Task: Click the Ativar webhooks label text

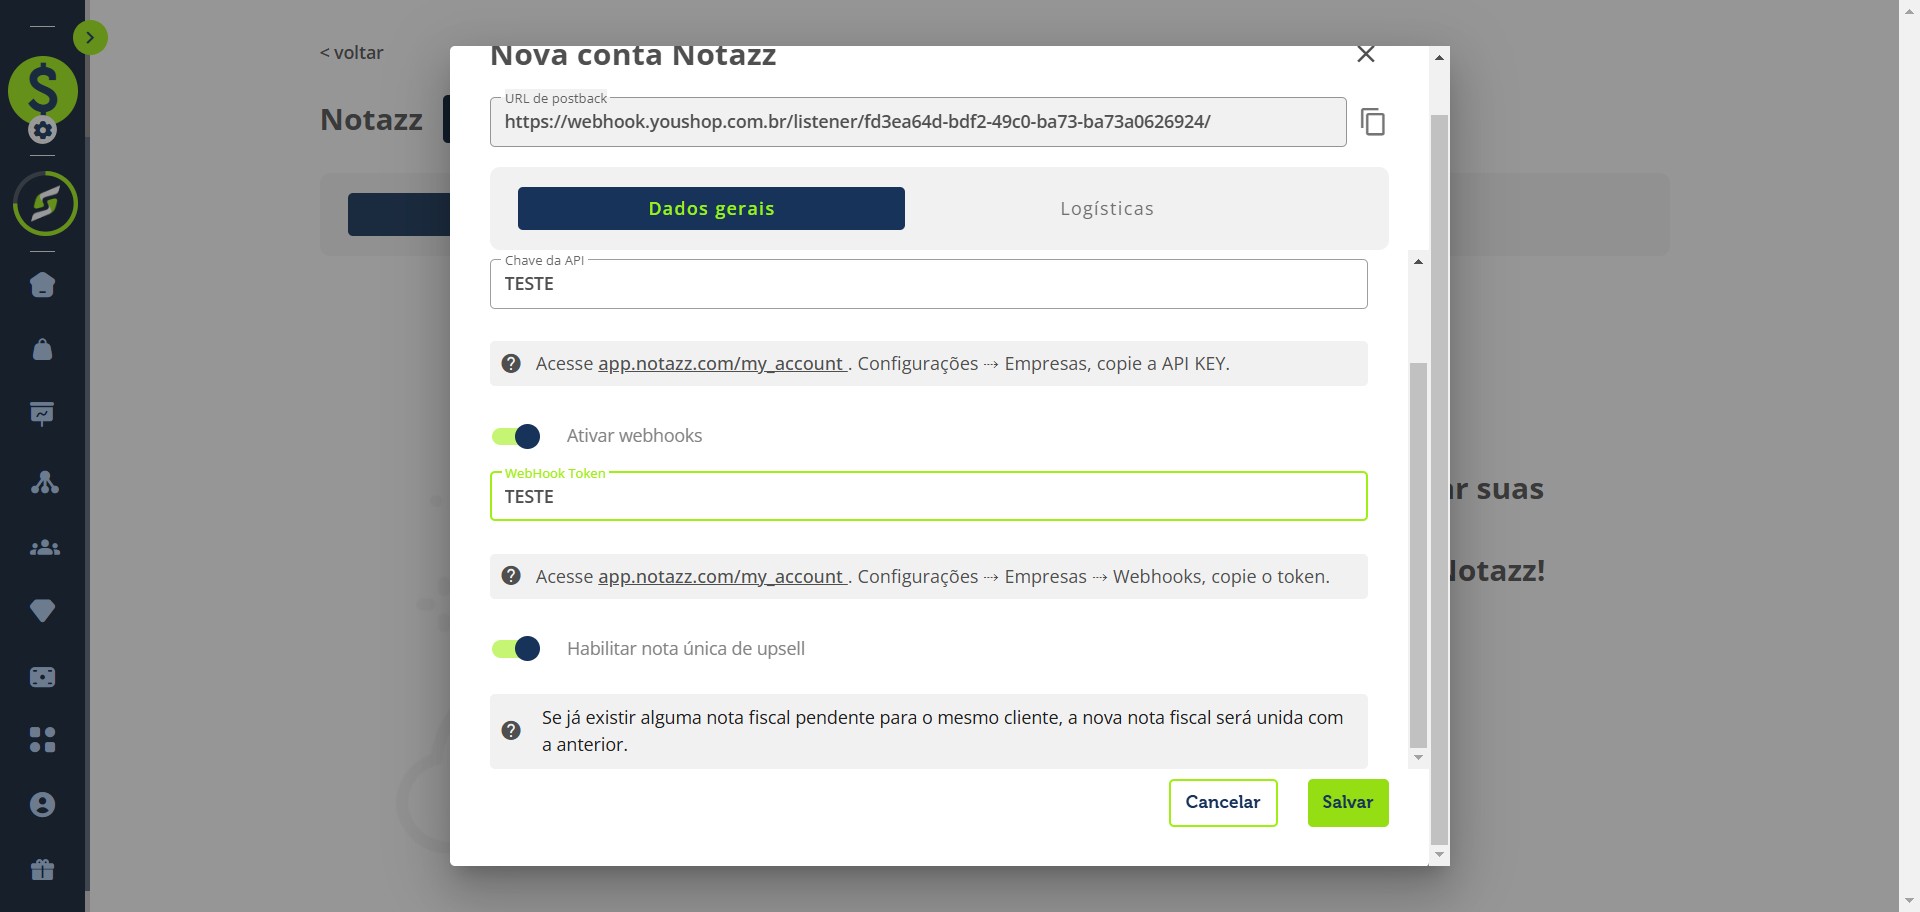Action: coord(634,436)
